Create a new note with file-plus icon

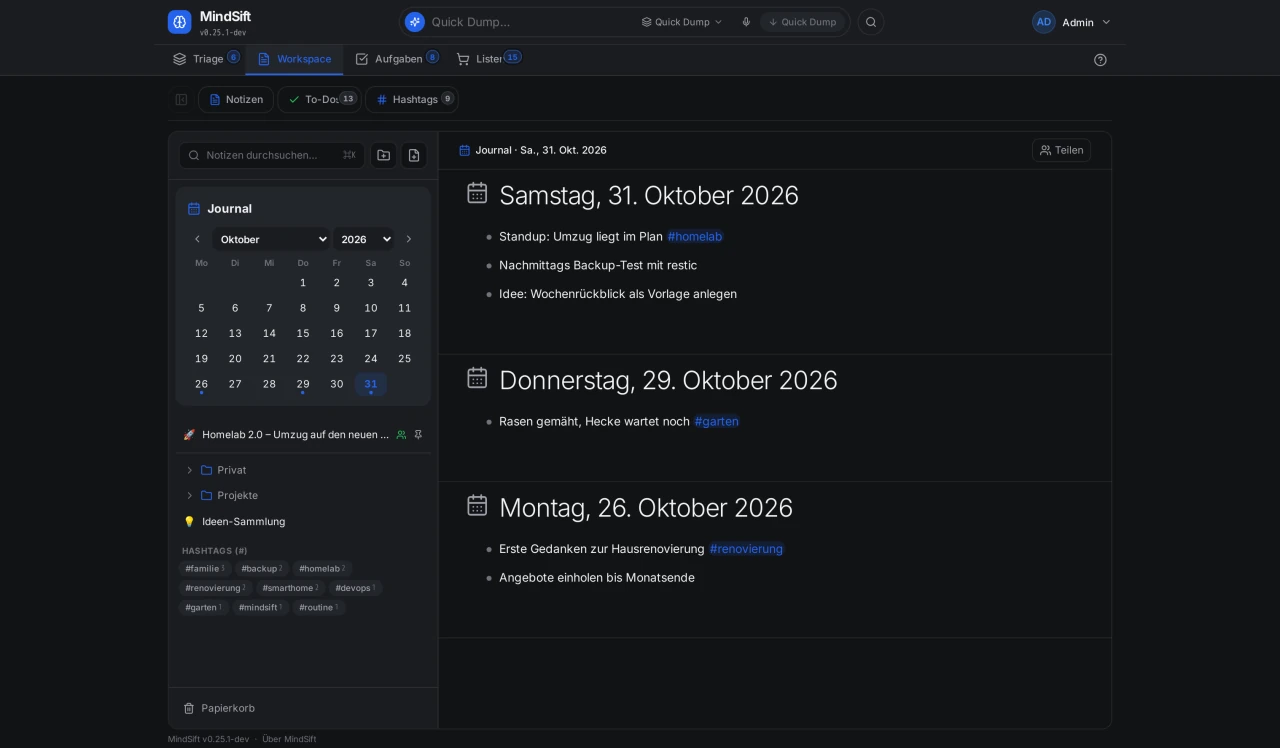414,155
